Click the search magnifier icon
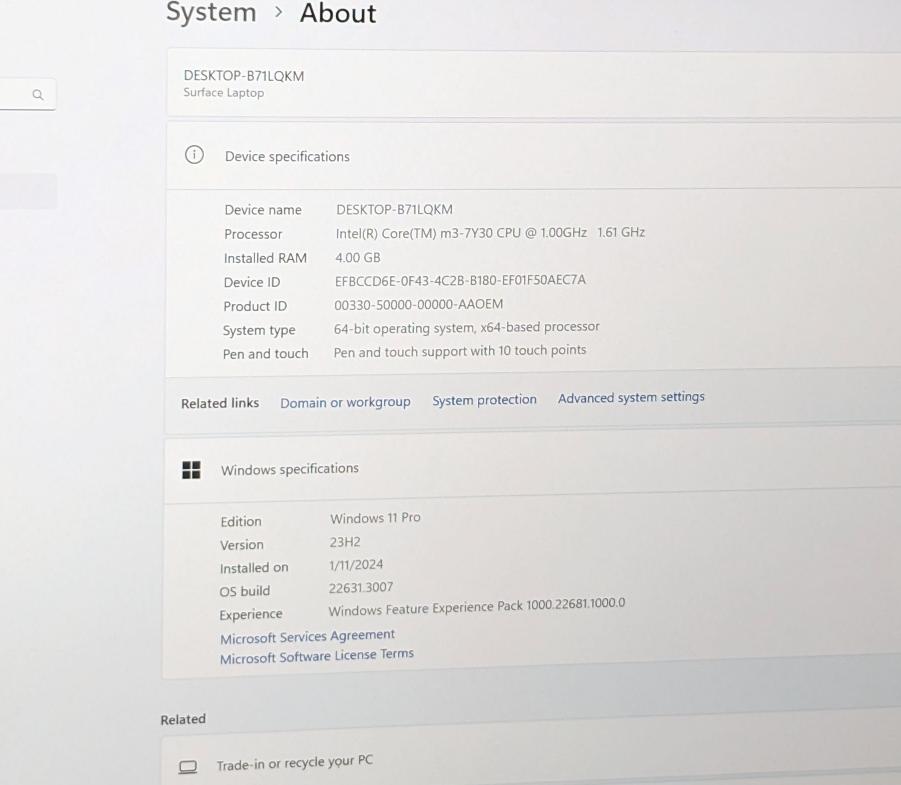This screenshot has width=901, height=785. tap(38, 95)
